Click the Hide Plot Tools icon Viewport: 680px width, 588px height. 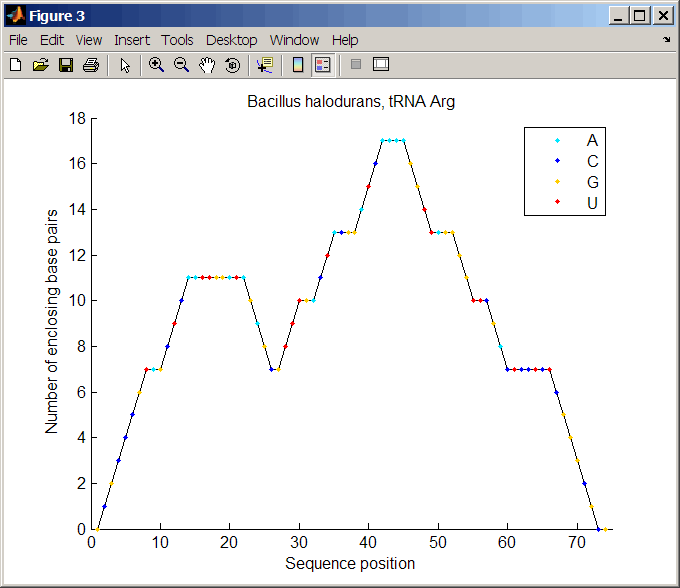[356, 65]
